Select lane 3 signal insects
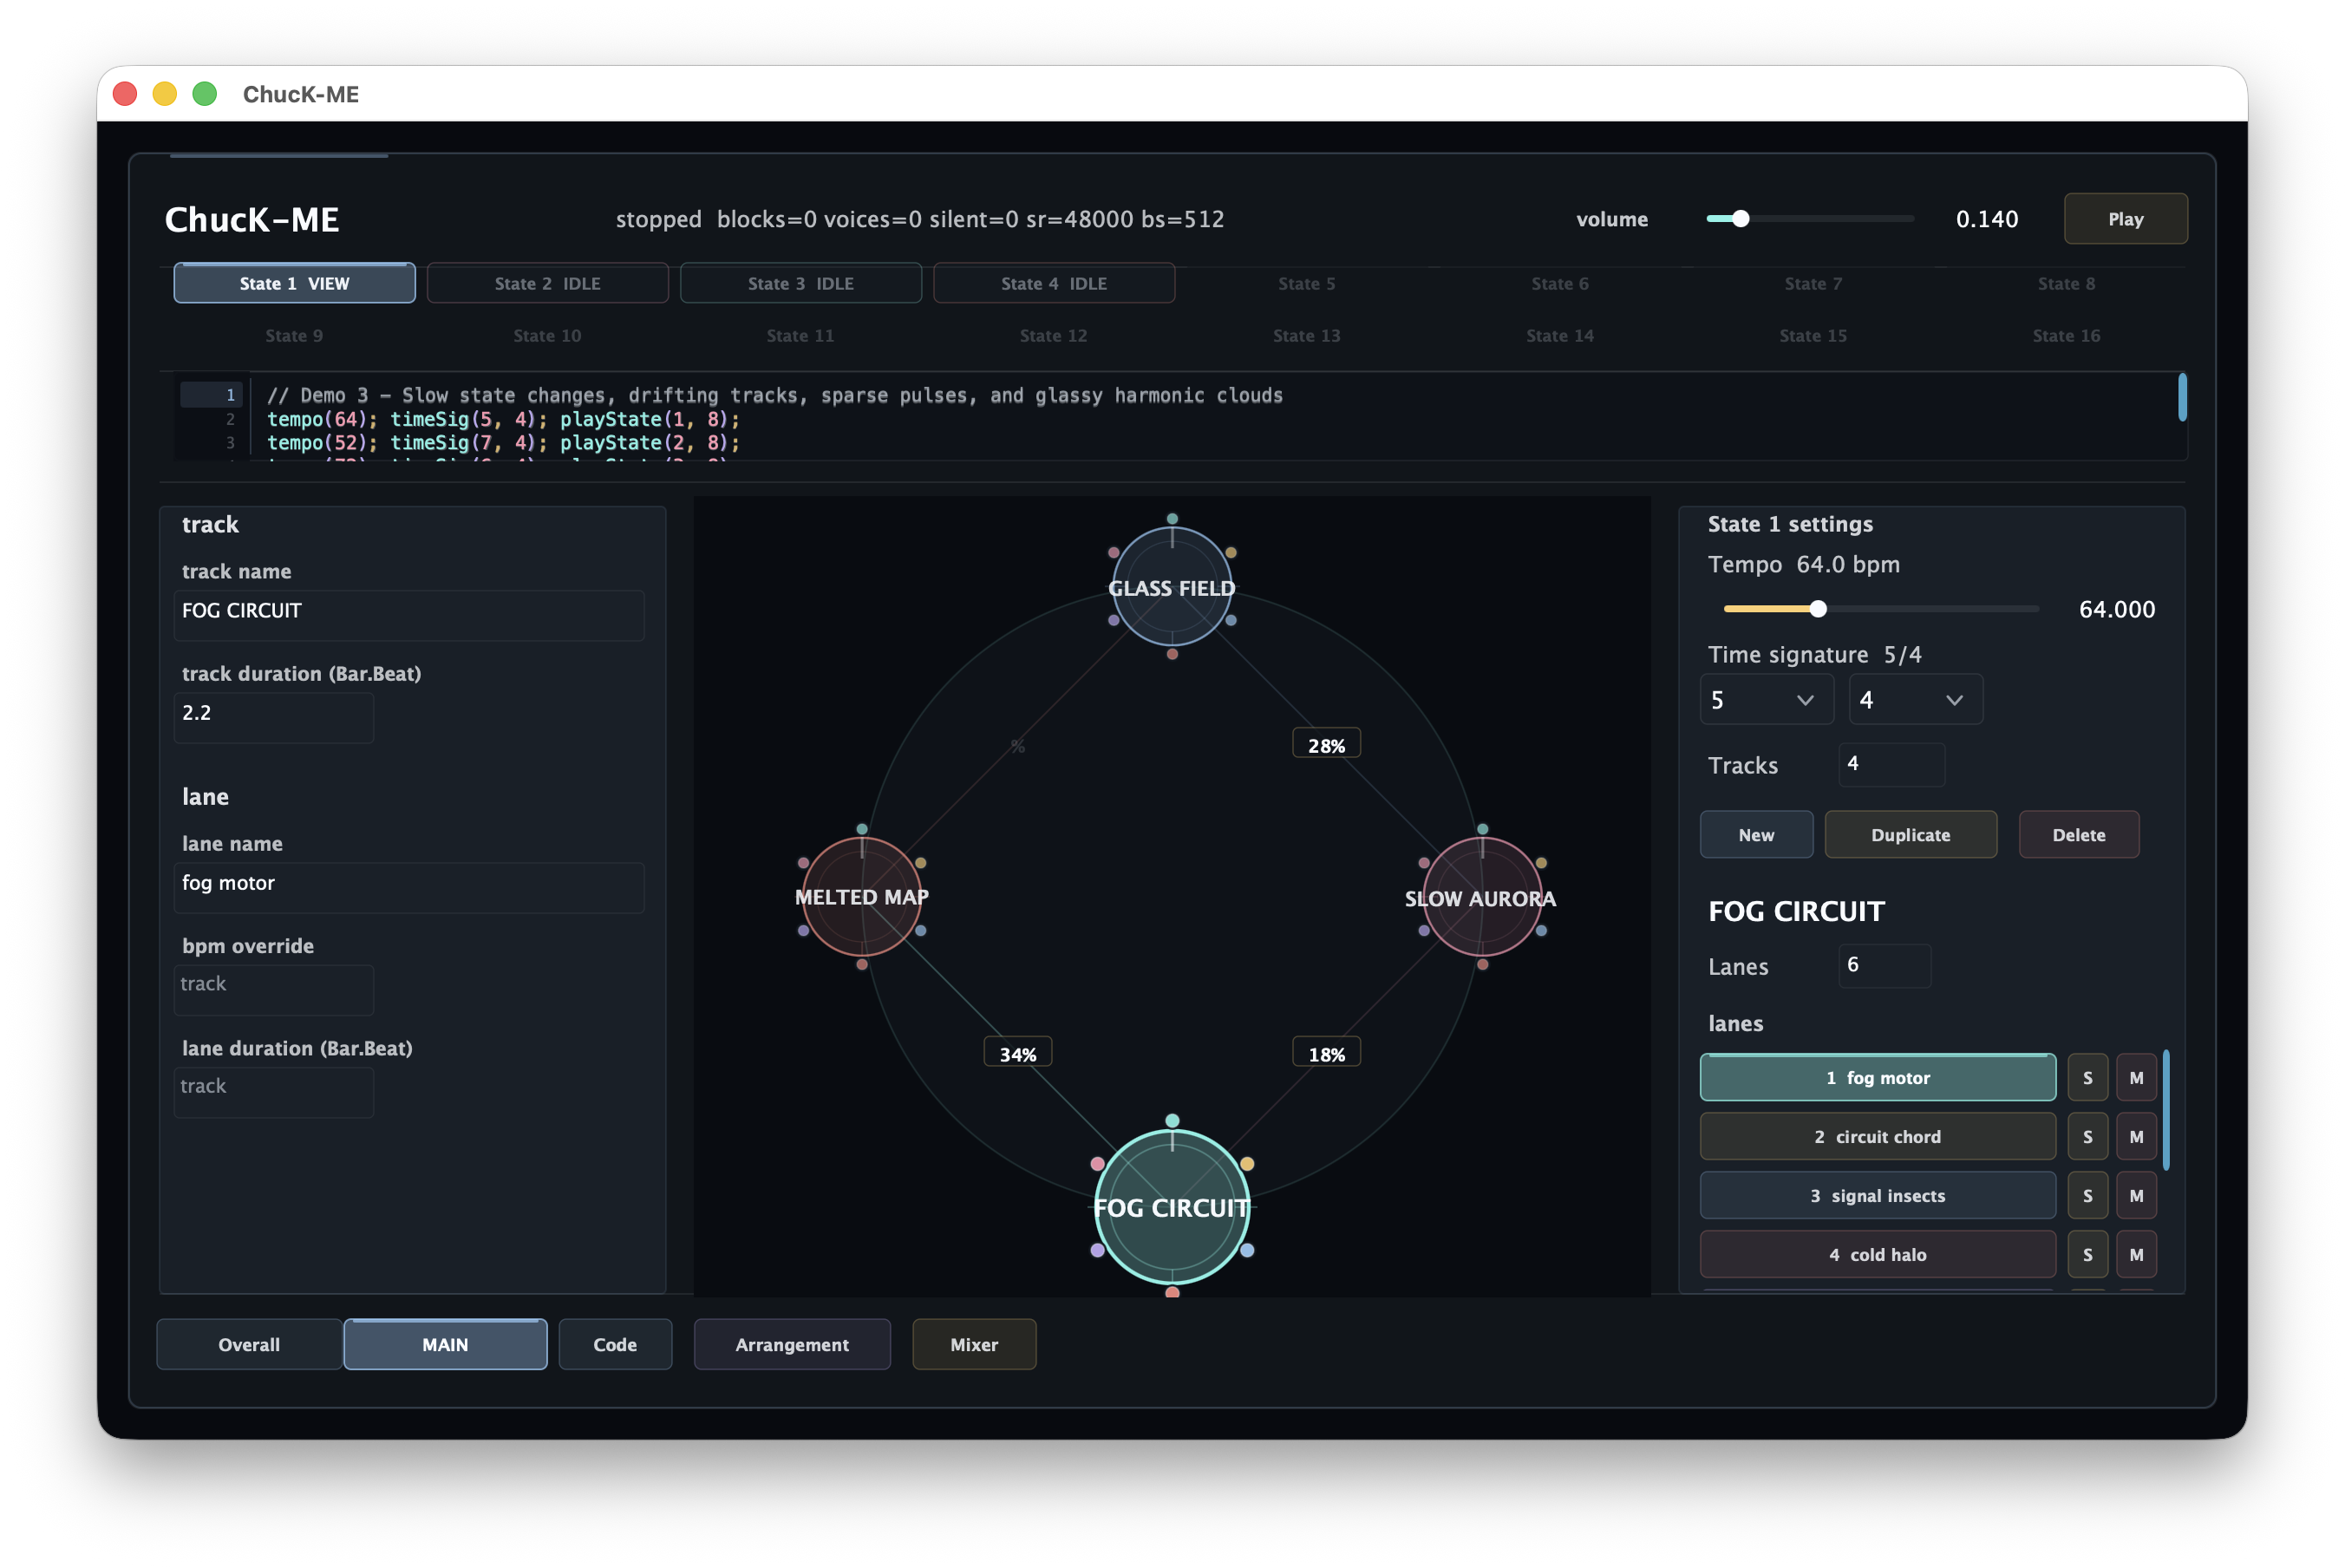 coord(1877,1196)
